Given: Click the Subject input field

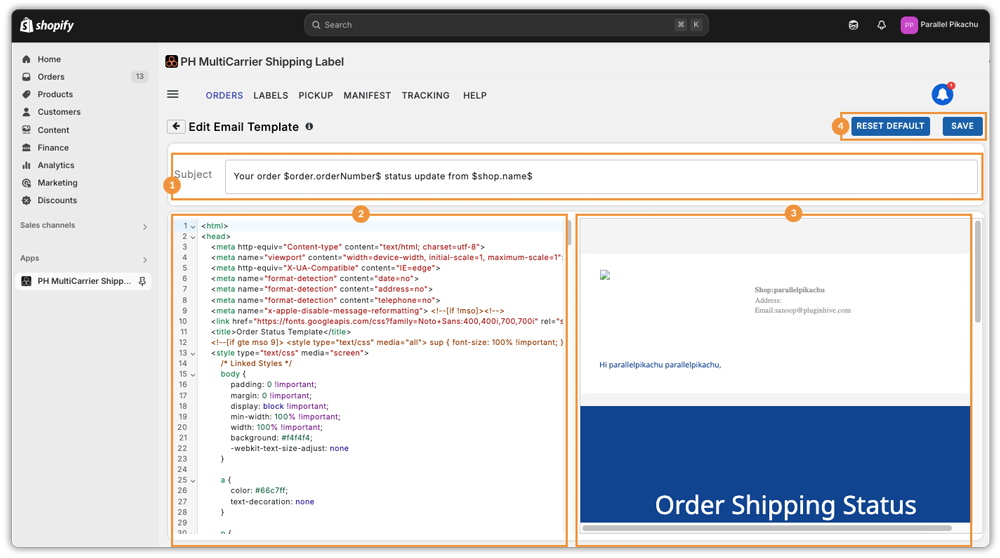Looking at the screenshot, I should [x=601, y=176].
